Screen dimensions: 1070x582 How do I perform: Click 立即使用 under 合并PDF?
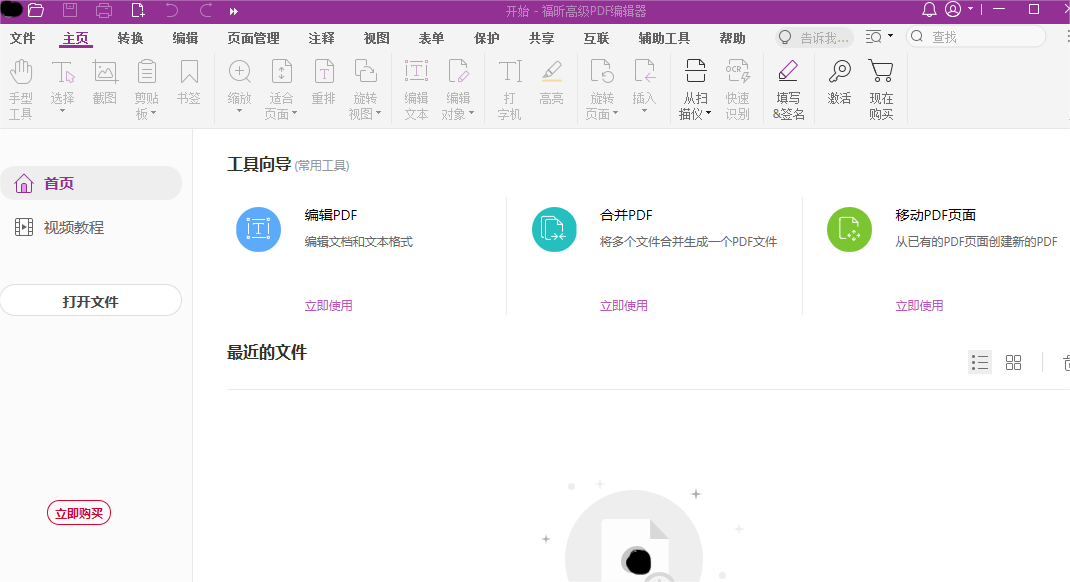click(x=624, y=305)
